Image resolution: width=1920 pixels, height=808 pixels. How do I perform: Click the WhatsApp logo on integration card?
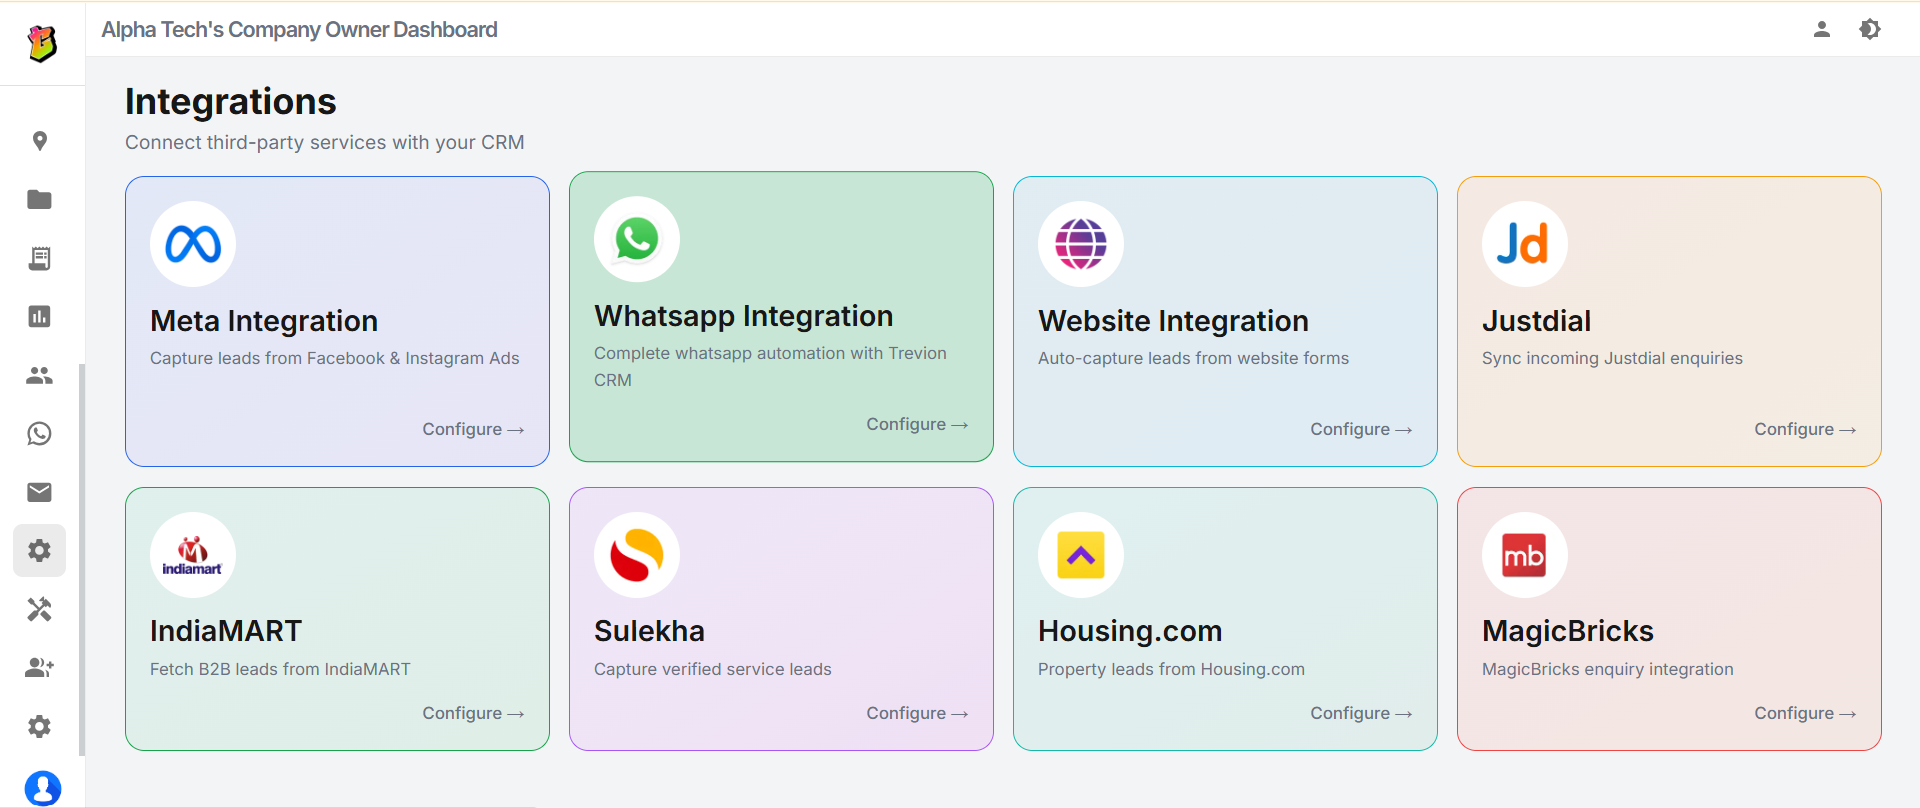(x=637, y=239)
